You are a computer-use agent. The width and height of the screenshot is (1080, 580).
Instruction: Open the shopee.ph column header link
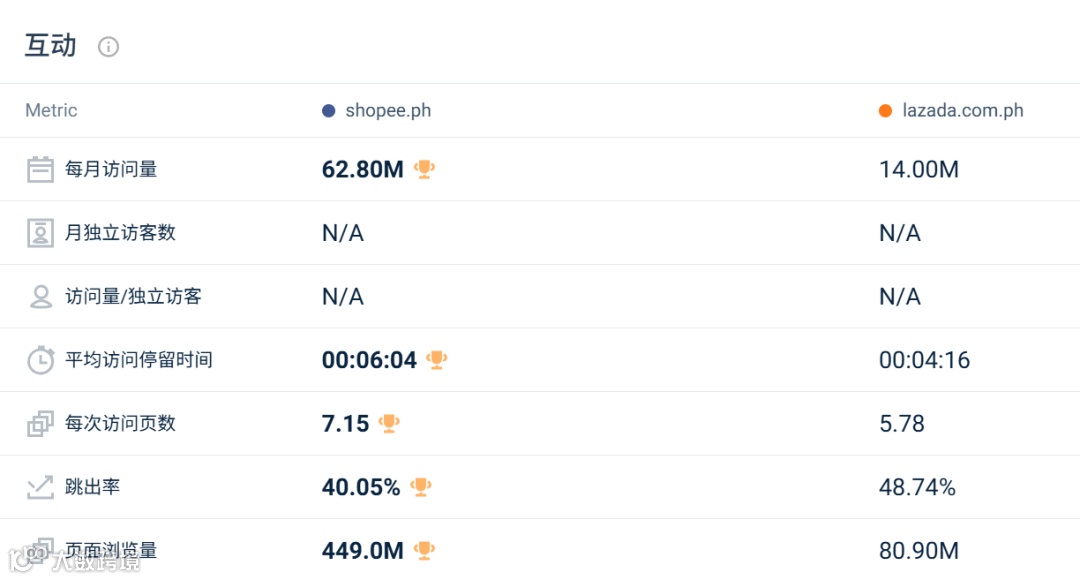pyautogui.click(x=388, y=111)
